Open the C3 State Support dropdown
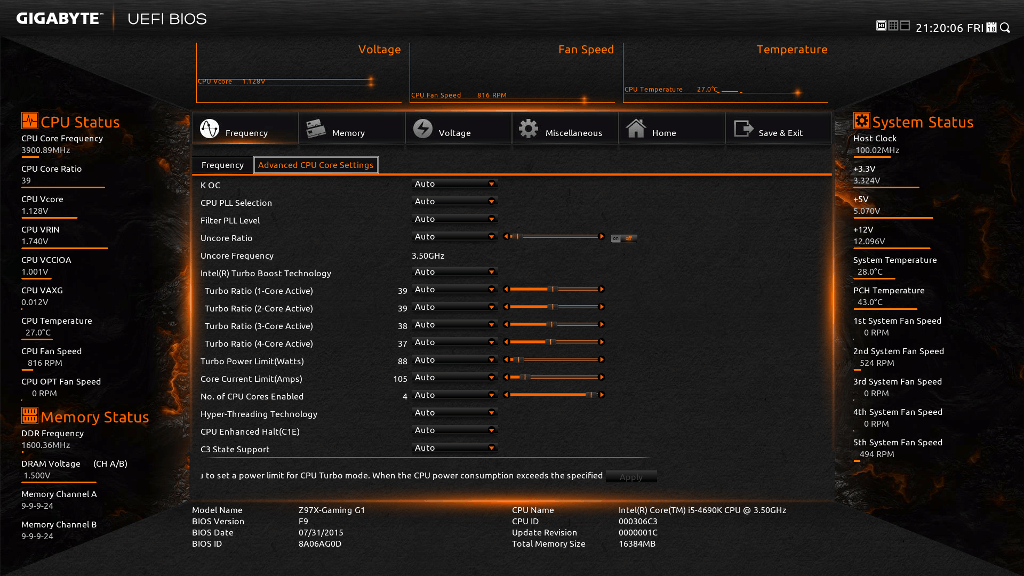The width and height of the screenshot is (1024, 576). pos(455,449)
